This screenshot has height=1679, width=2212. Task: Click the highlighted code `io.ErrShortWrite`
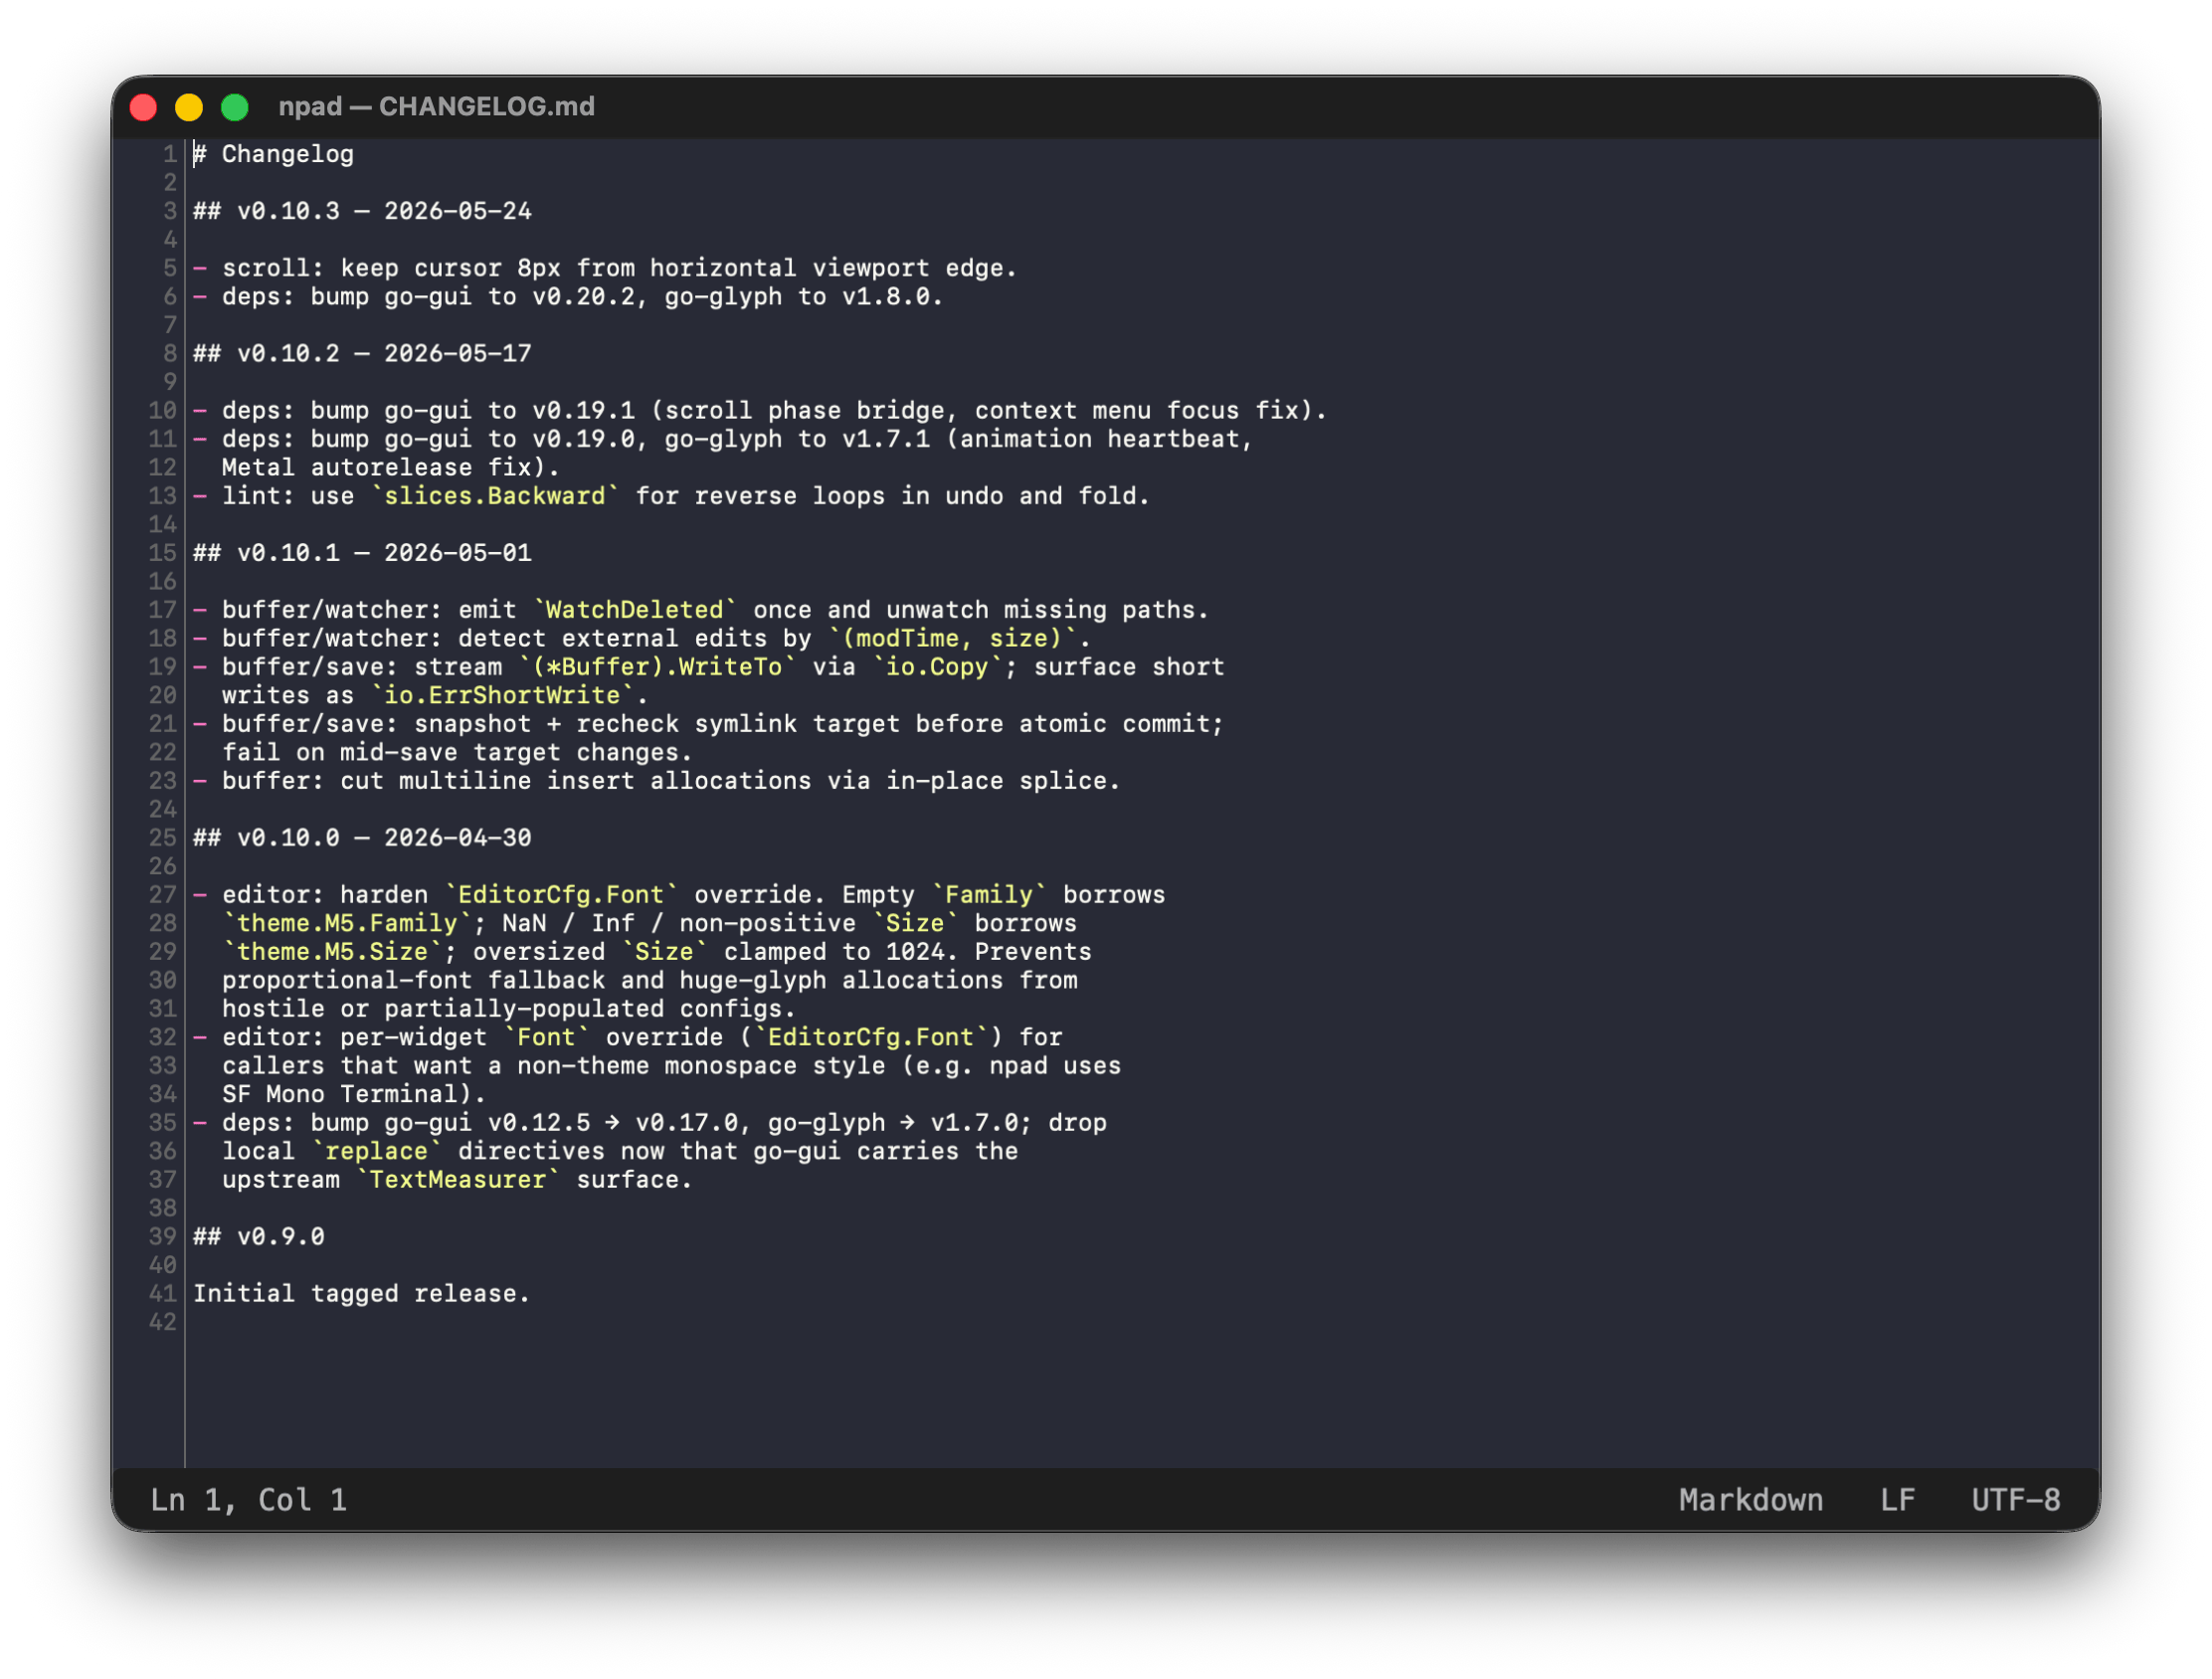point(502,695)
